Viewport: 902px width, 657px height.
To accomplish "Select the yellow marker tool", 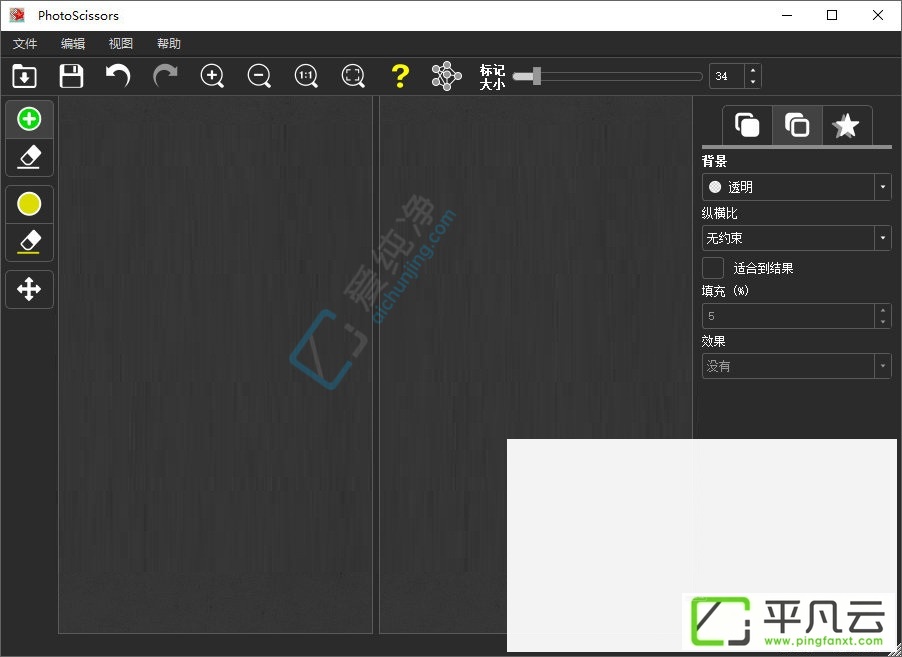I will (x=29, y=204).
